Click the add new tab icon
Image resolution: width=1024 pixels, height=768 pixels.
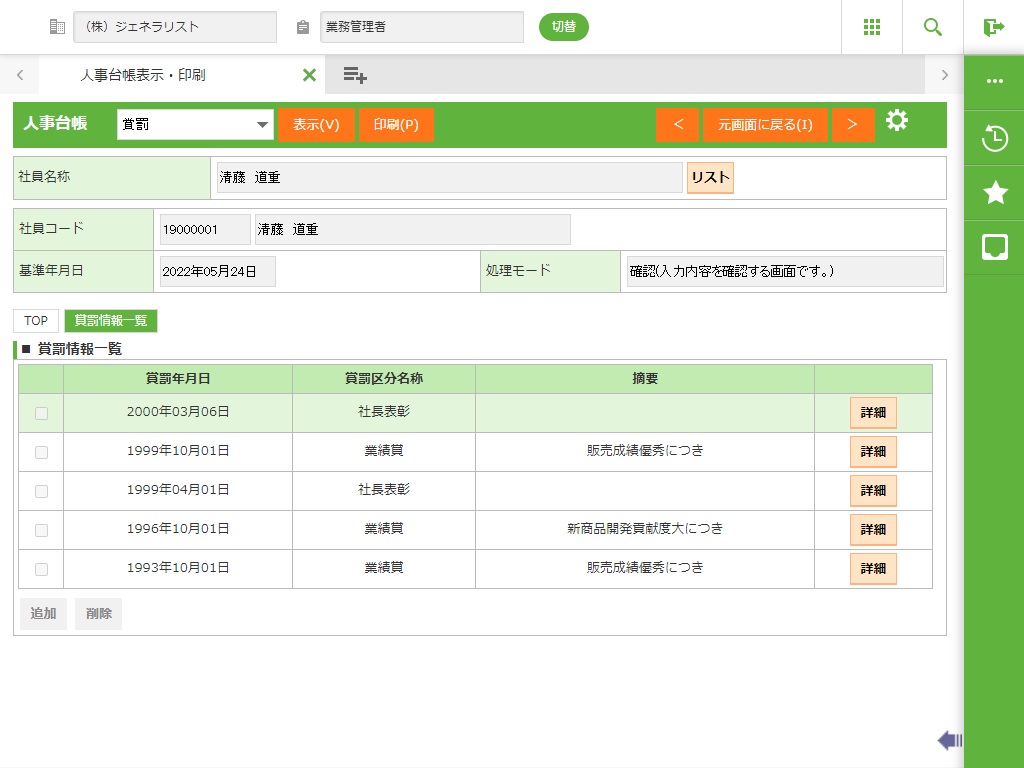355,75
